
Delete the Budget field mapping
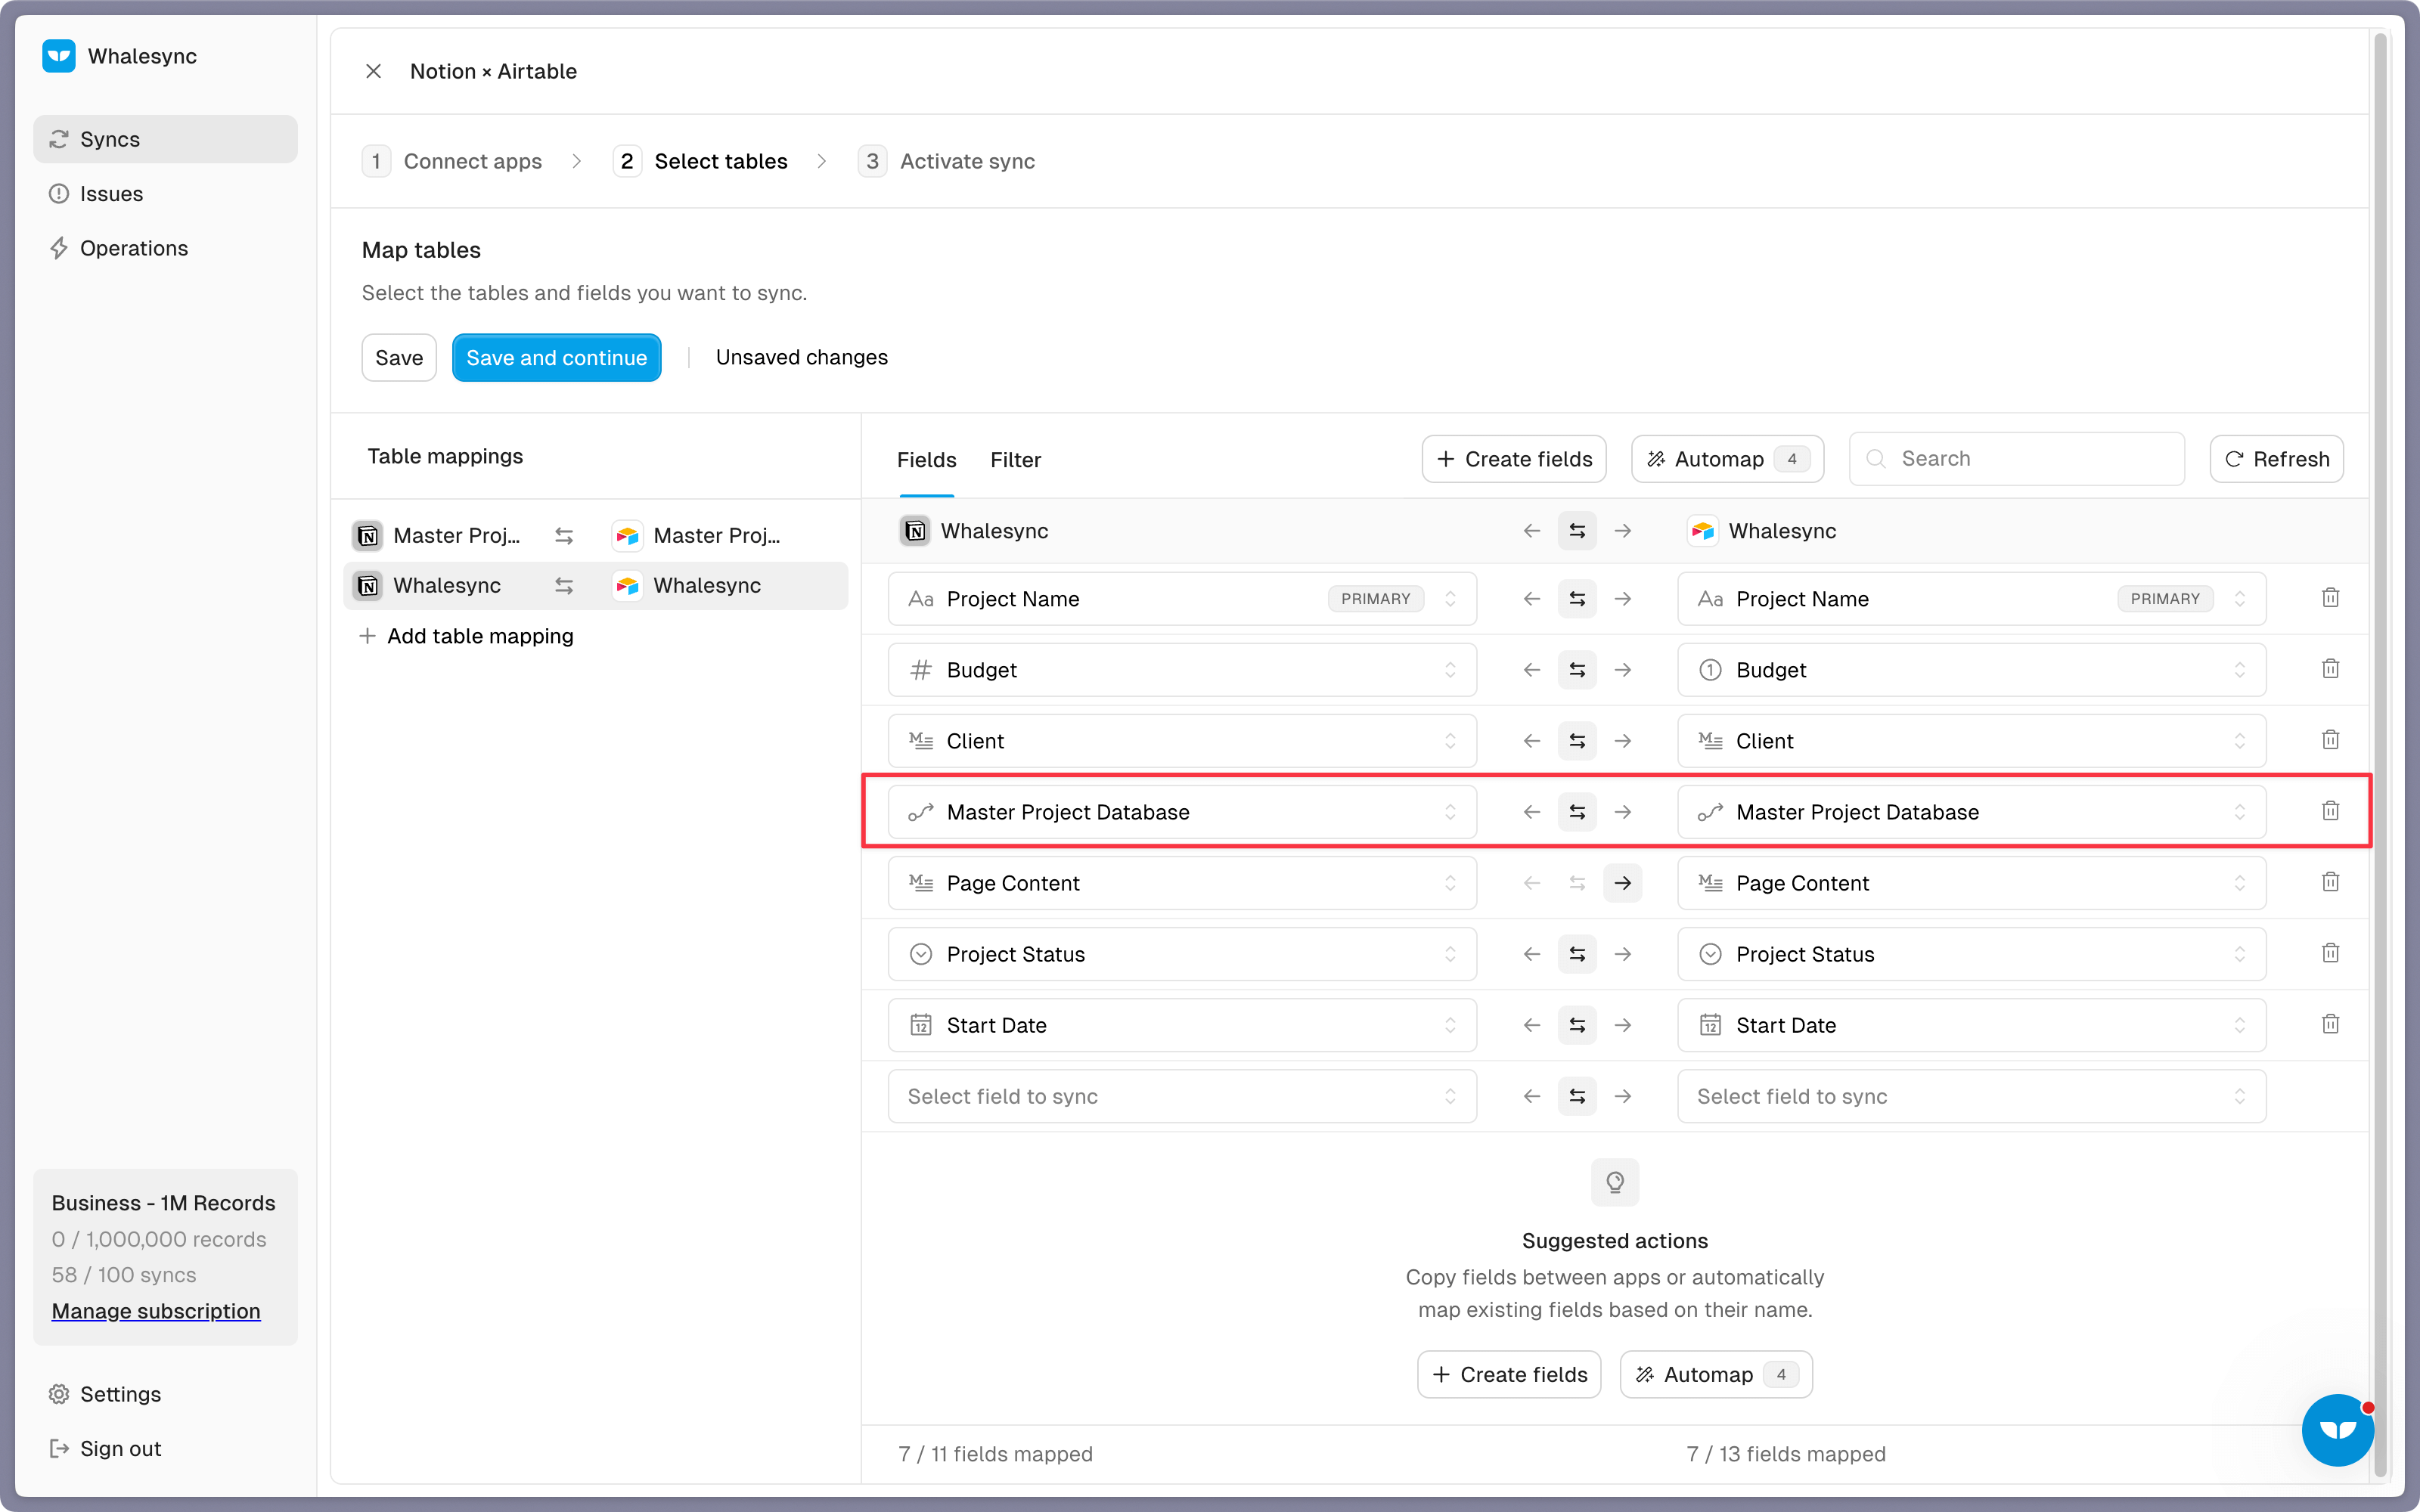(x=2330, y=669)
